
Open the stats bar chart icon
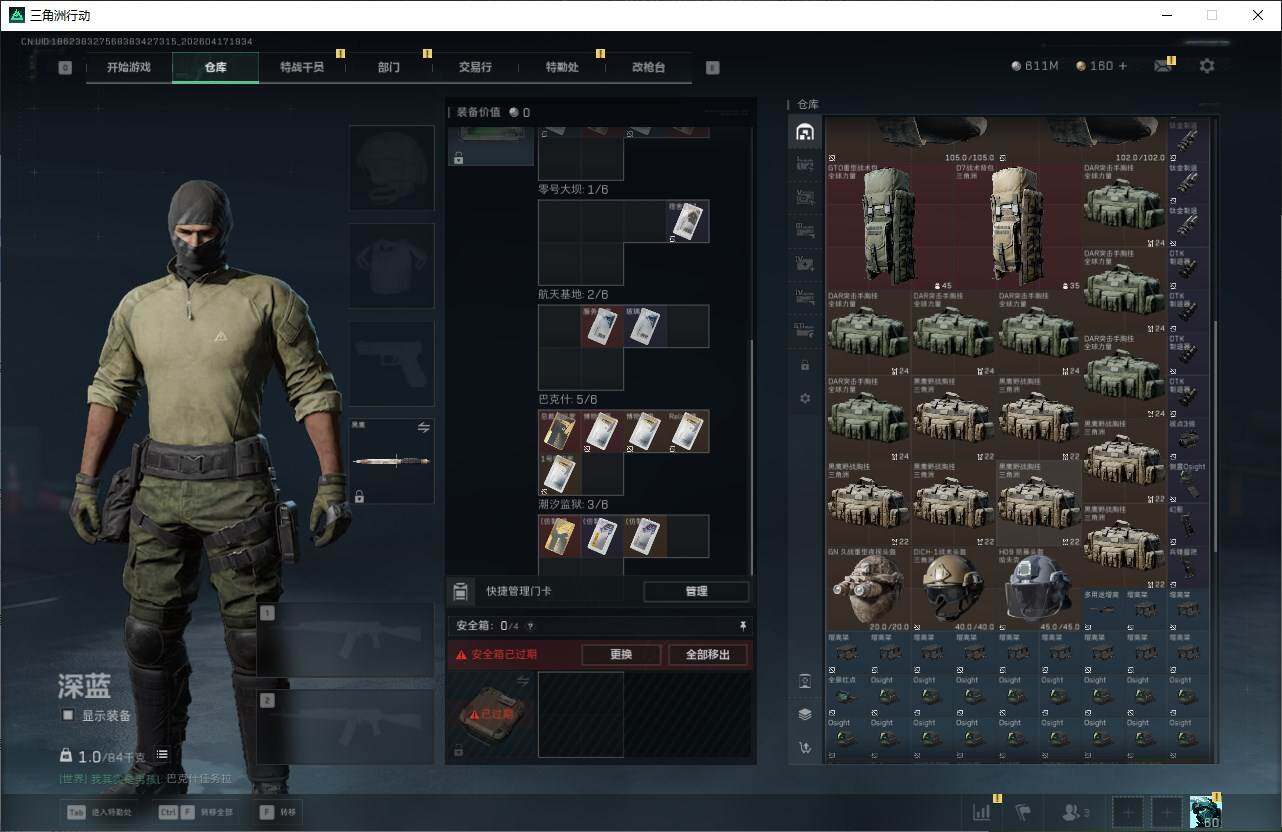point(982,812)
